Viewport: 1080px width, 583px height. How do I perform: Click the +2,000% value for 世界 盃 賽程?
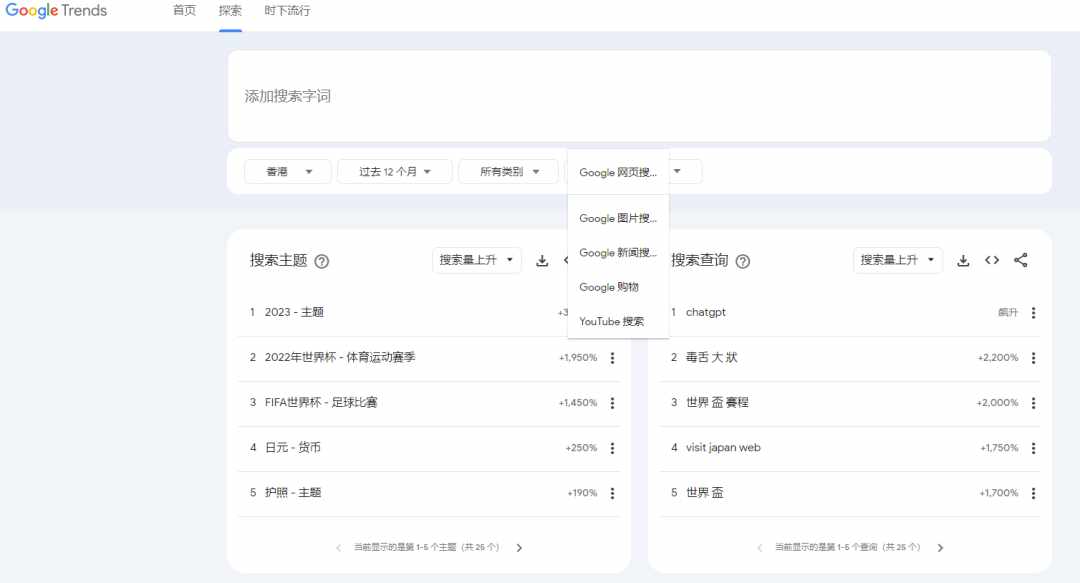click(997, 403)
